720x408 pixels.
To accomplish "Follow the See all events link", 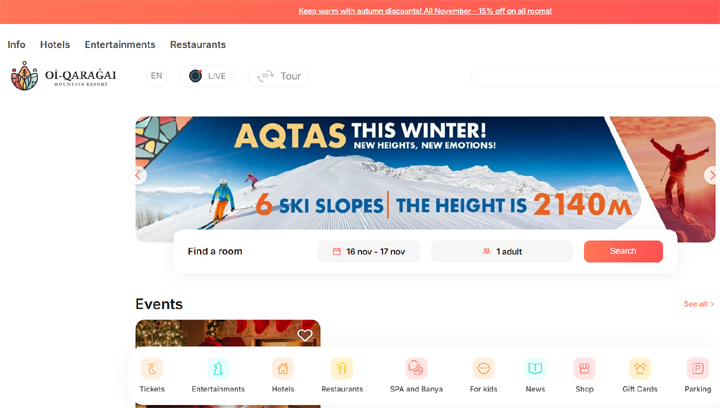I will (698, 304).
